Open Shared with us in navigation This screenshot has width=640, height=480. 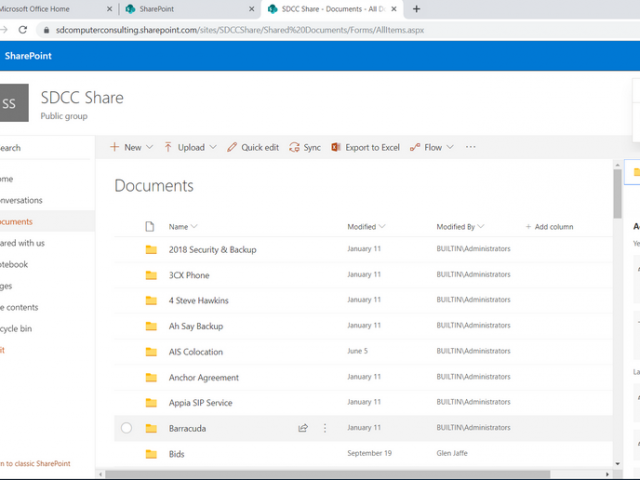click(22, 243)
